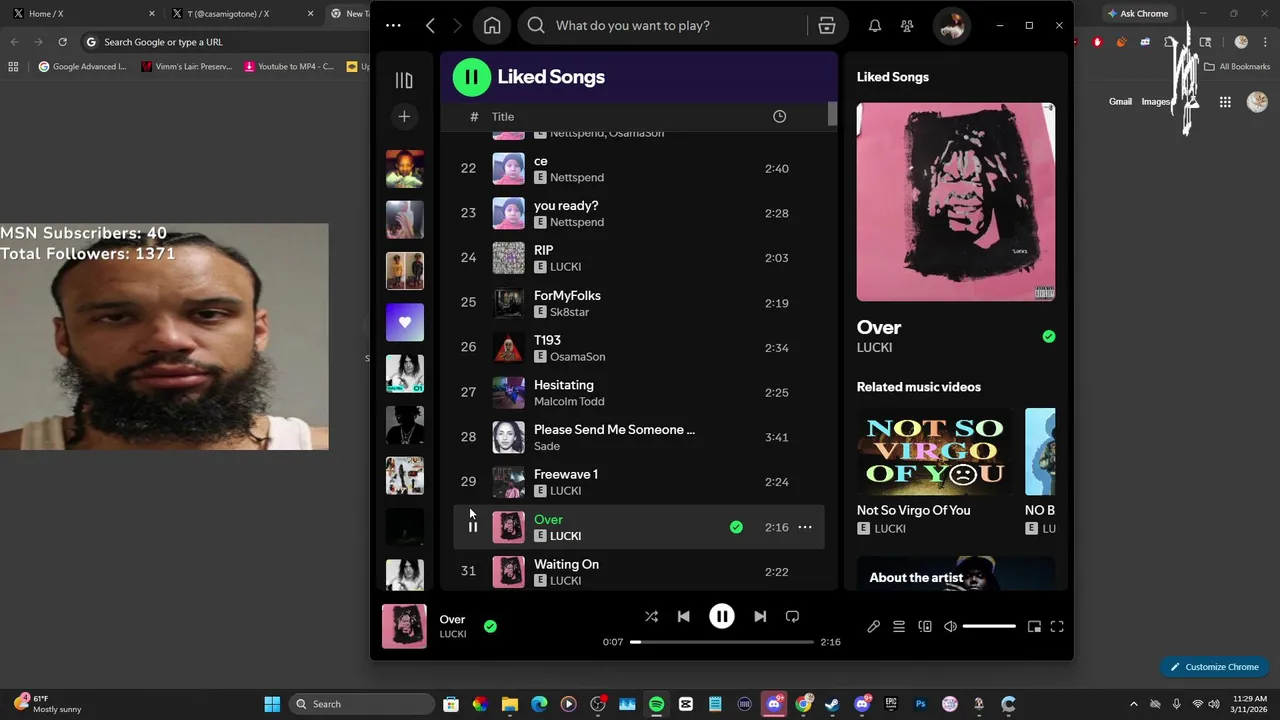Skip to the previous track

[684, 617]
